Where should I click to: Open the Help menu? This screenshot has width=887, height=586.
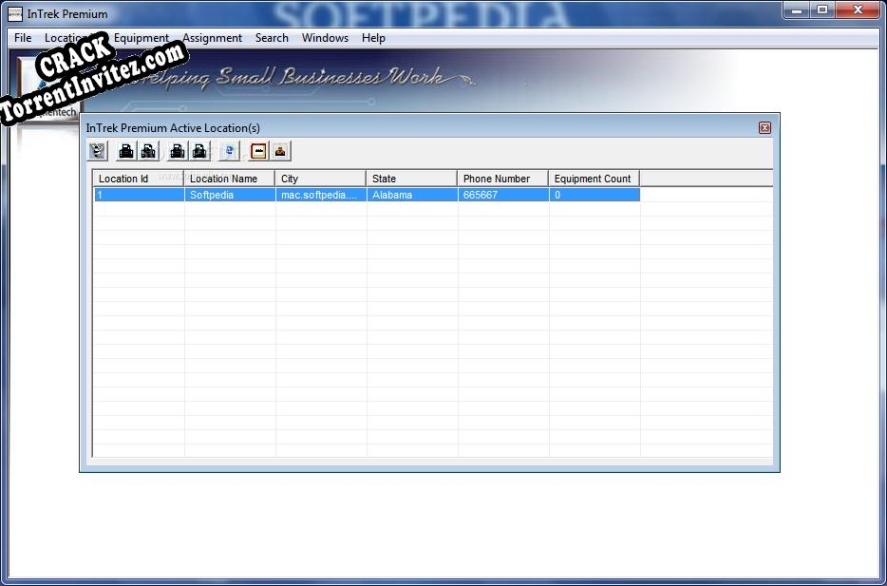click(x=373, y=37)
